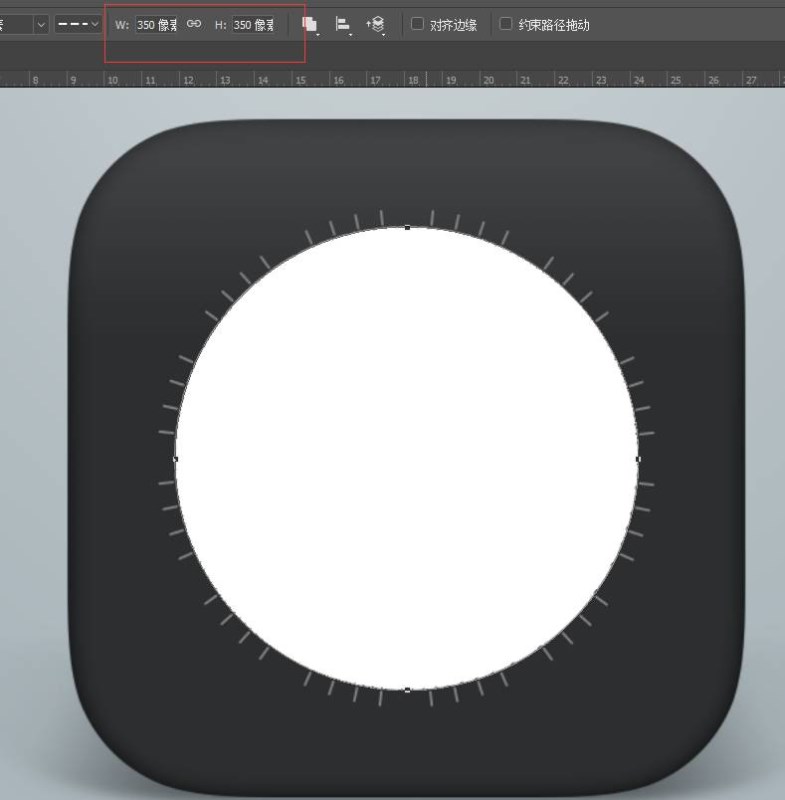This screenshot has height=800, width=785.
Task: Expand the stroke width dropdown arrow
Action: [x=41, y=24]
